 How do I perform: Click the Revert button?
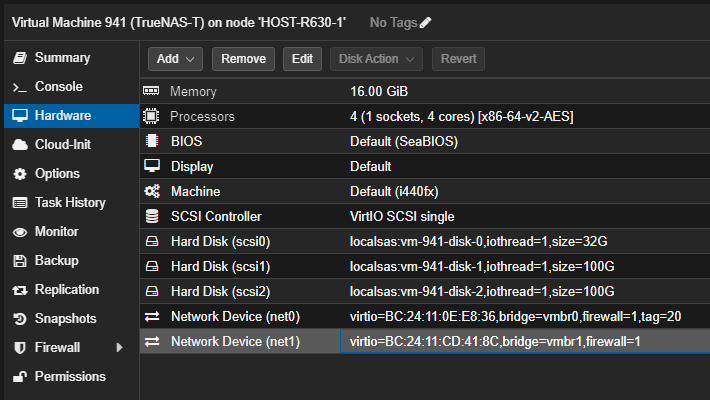point(458,59)
